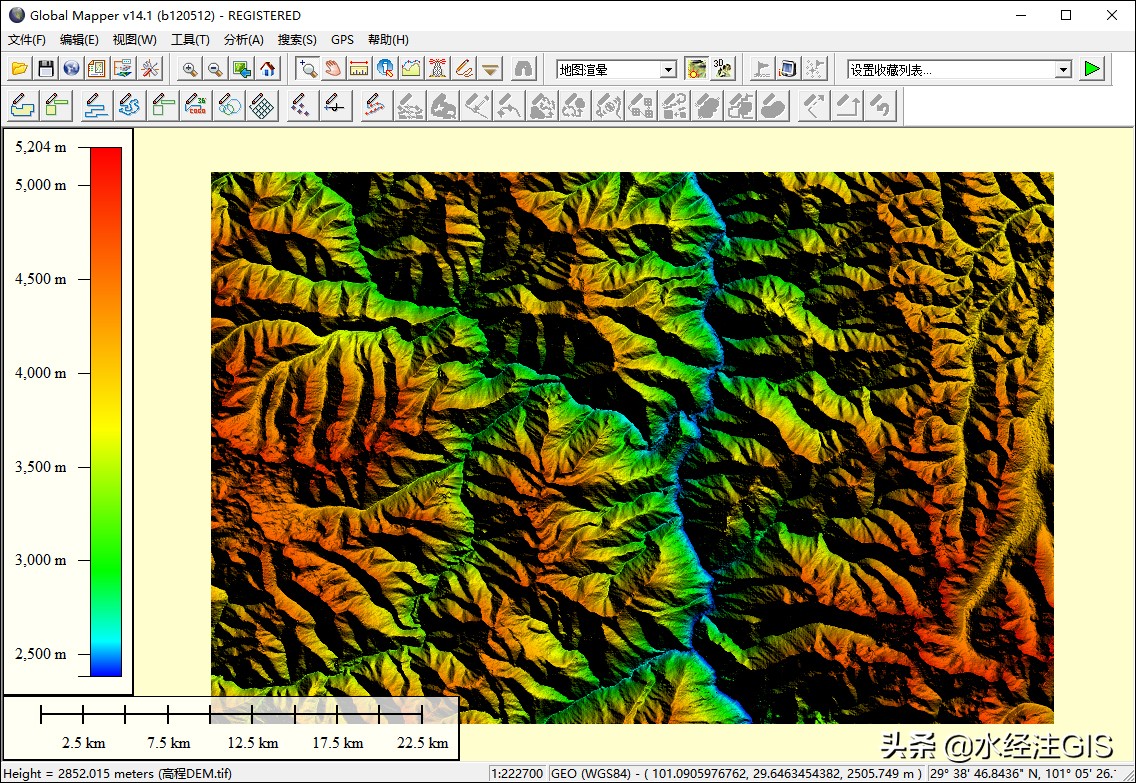Click the 2,500 m elevation legend label
Viewport: 1136px width, 783px height.
(x=41, y=653)
